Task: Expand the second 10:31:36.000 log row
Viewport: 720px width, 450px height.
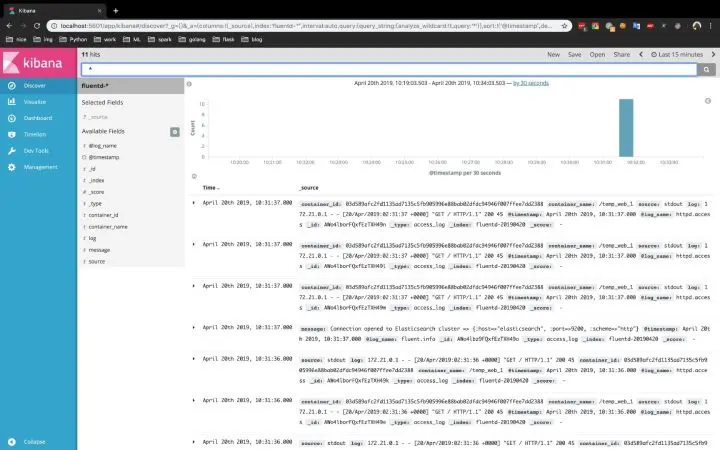Action: coord(193,400)
